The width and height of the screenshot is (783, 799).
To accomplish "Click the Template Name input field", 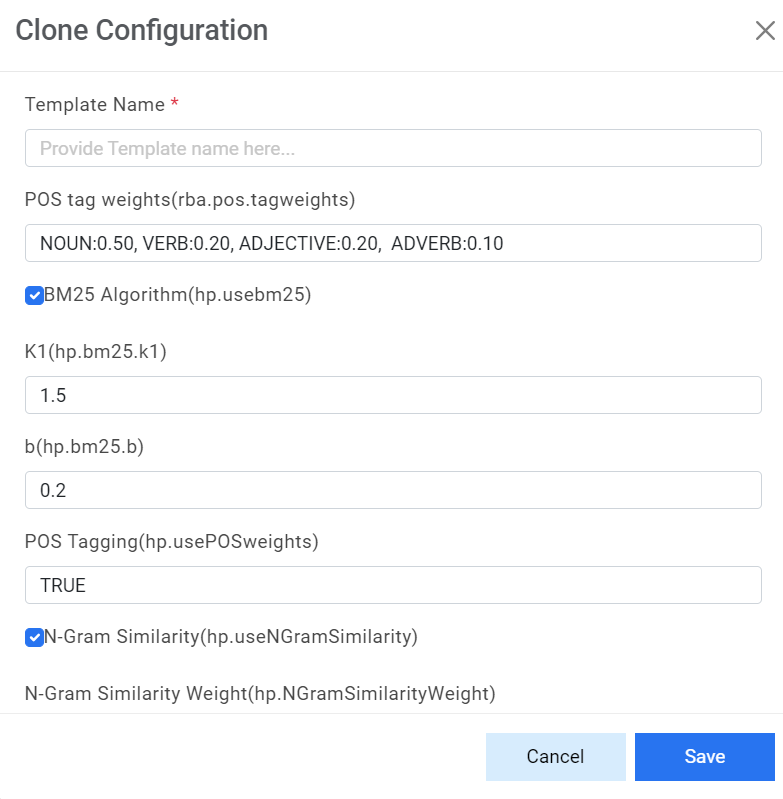I will pyautogui.click(x=393, y=148).
